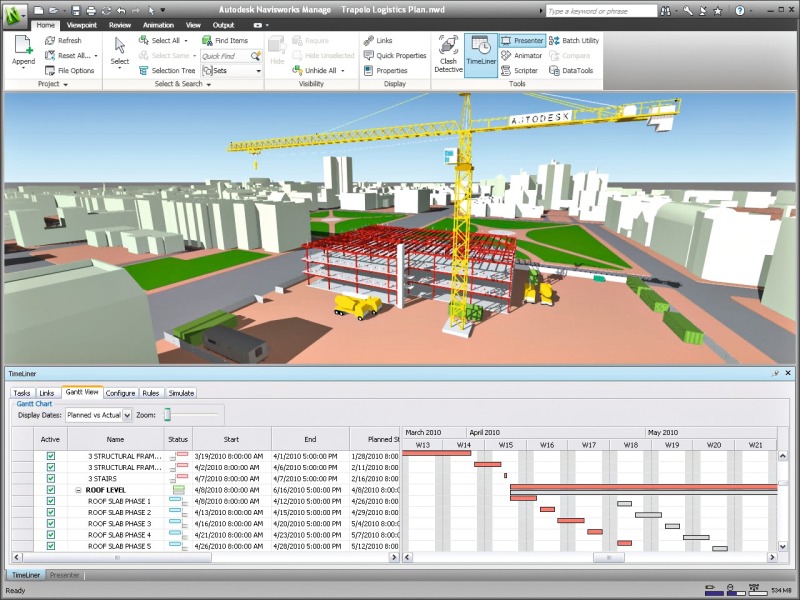Toggle Active checkbox for ROOF SLAB PHASE 5
The image size is (800, 600).
(x=51, y=546)
